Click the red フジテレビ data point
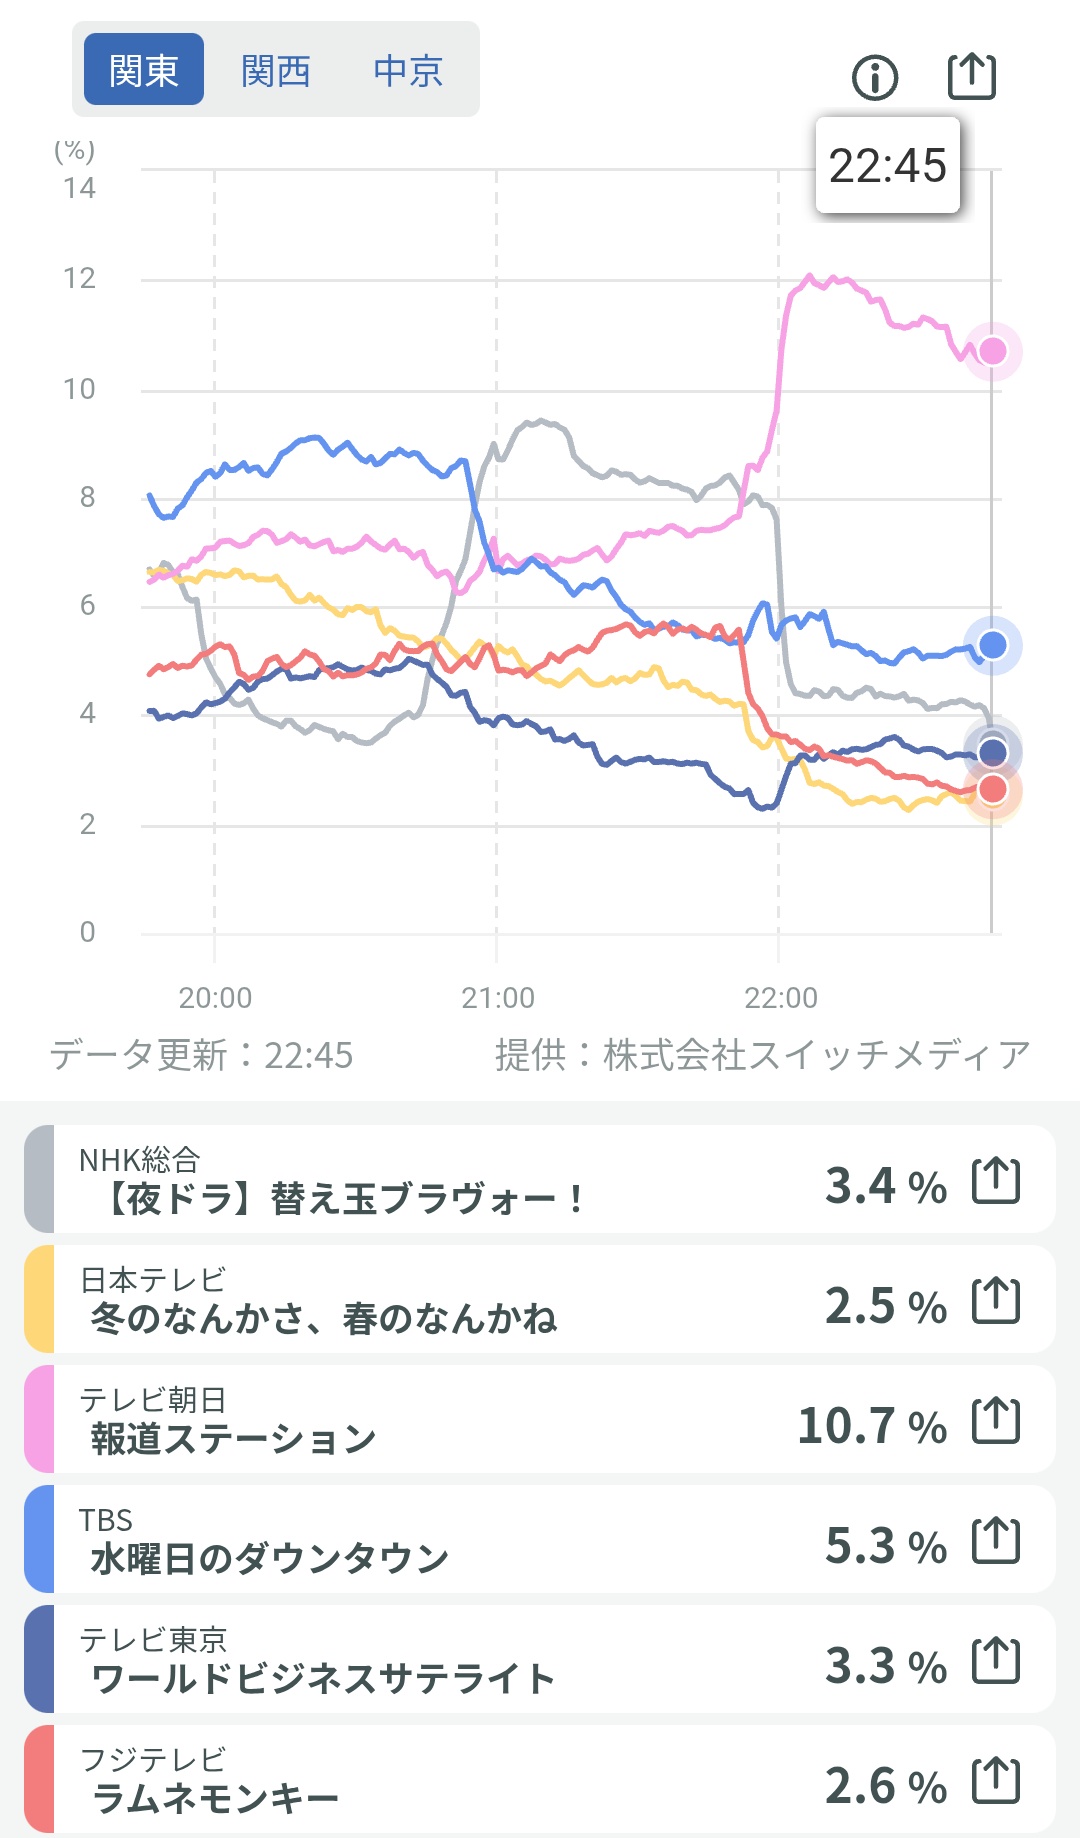The height and width of the screenshot is (1838, 1080). pyautogui.click(x=992, y=790)
